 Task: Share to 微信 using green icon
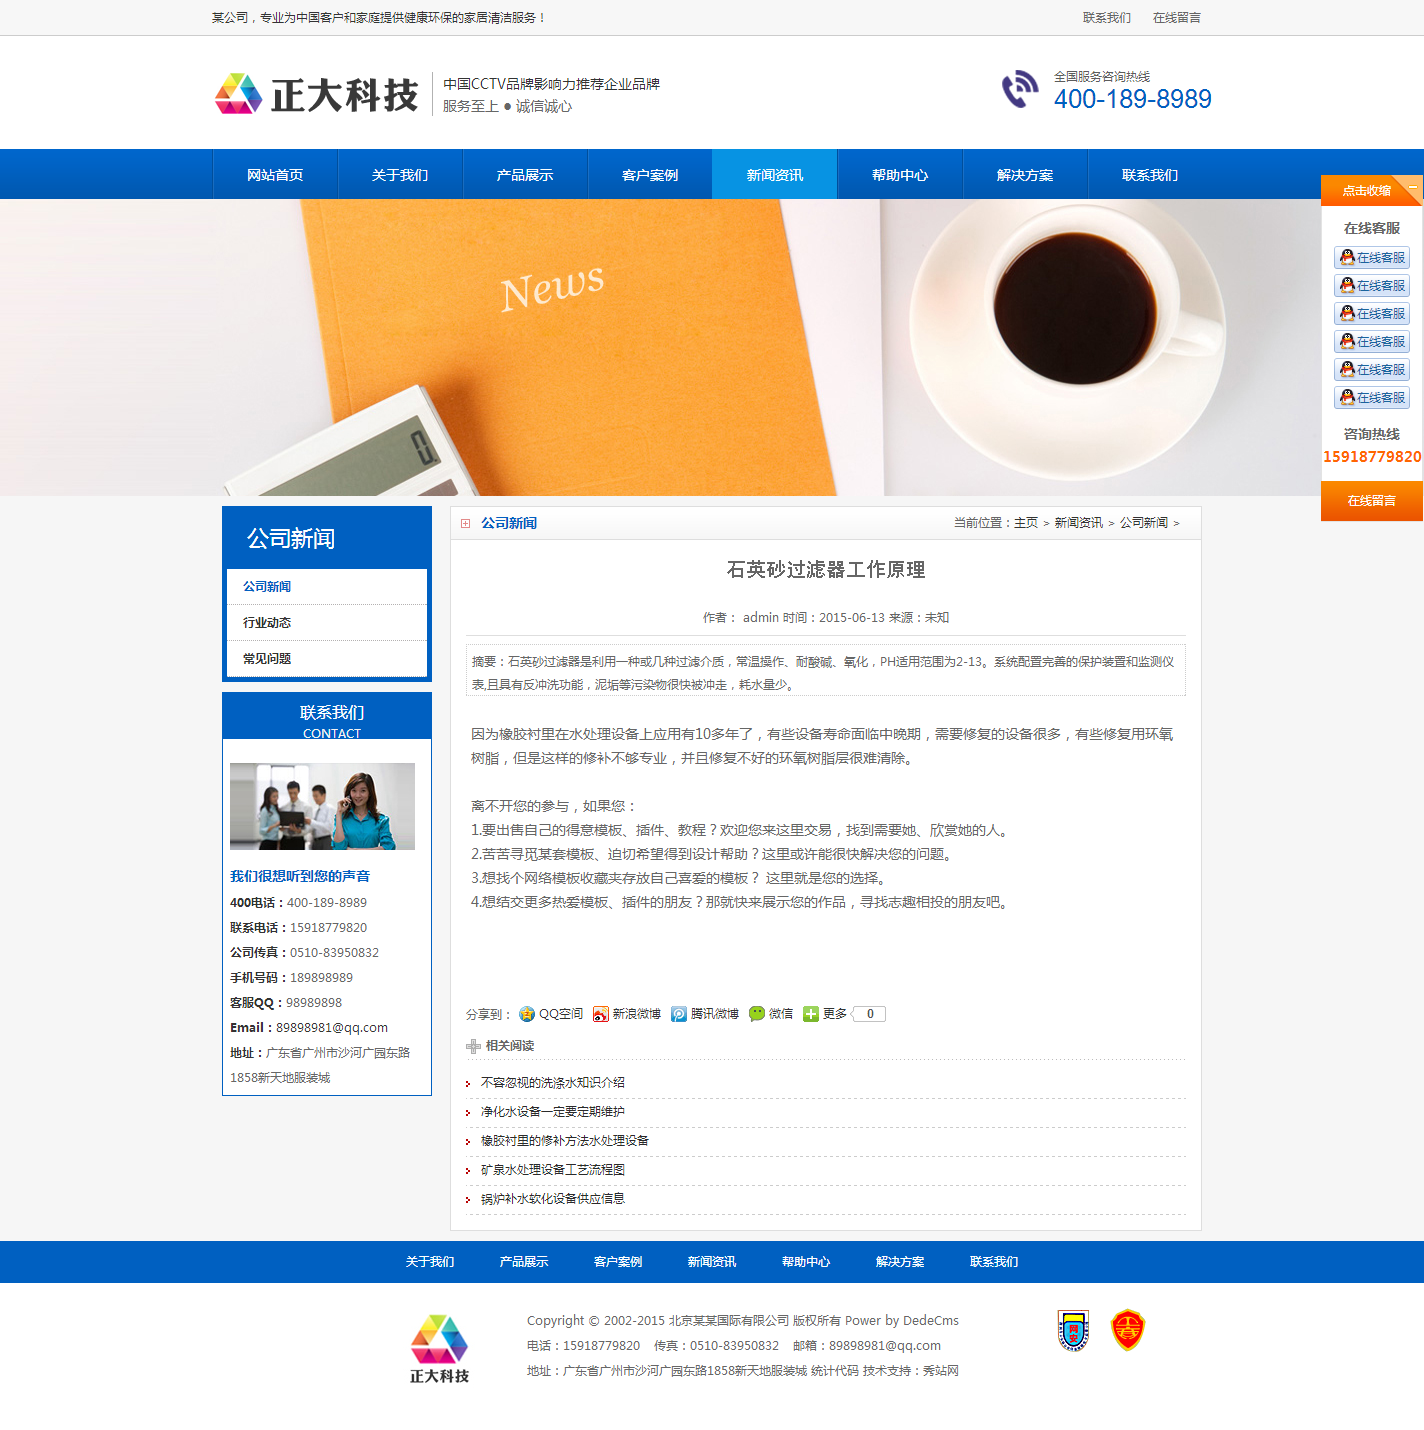coord(757,1014)
